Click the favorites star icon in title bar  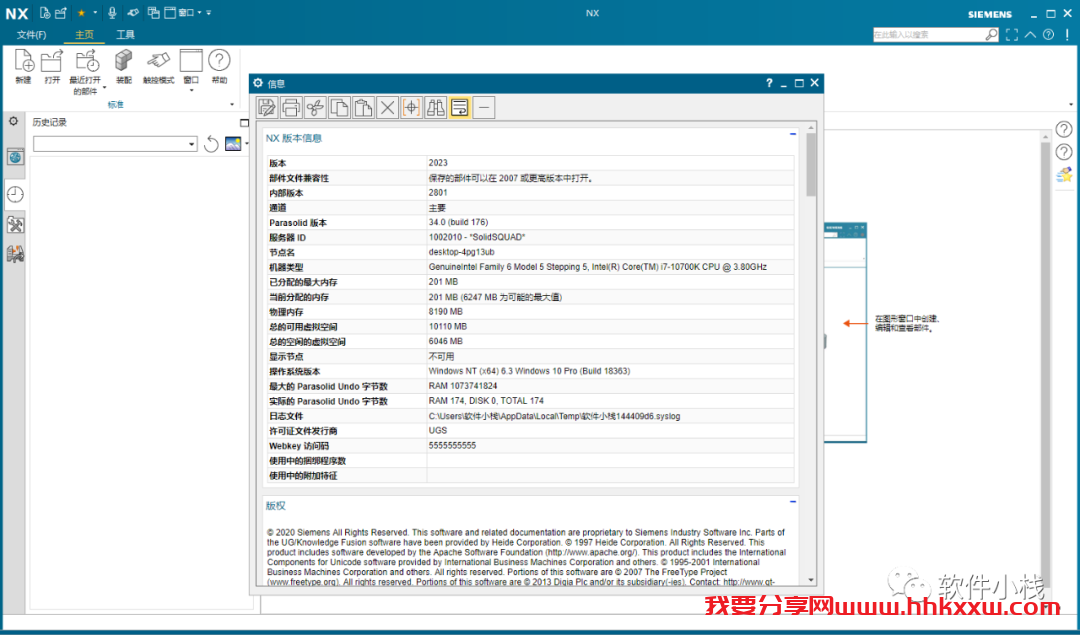(81, 13)
